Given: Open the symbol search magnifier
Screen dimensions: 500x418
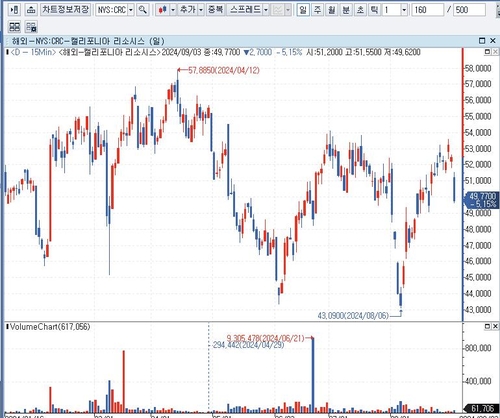Looking at the screenshot, I should pos(143,10).
